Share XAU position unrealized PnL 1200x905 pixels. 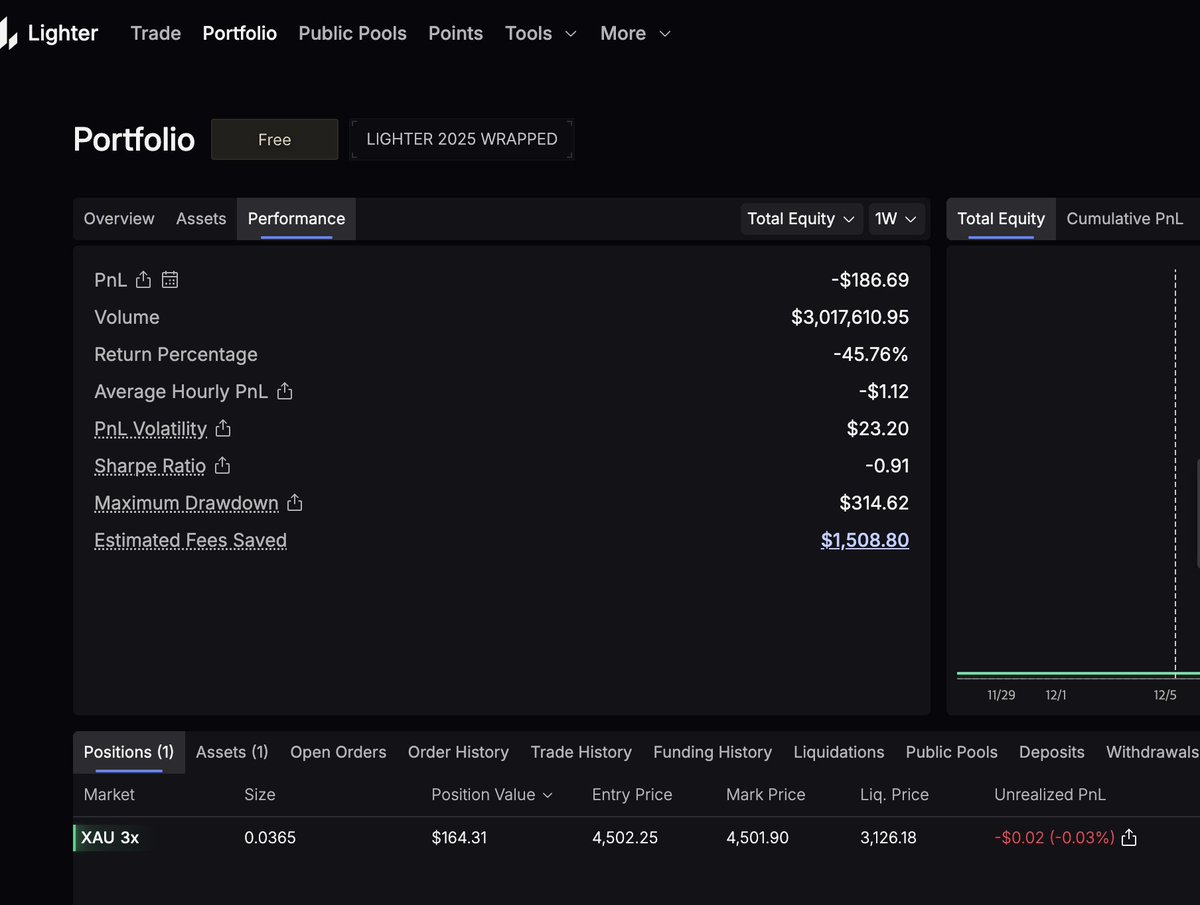click(x=1129, y=838)
